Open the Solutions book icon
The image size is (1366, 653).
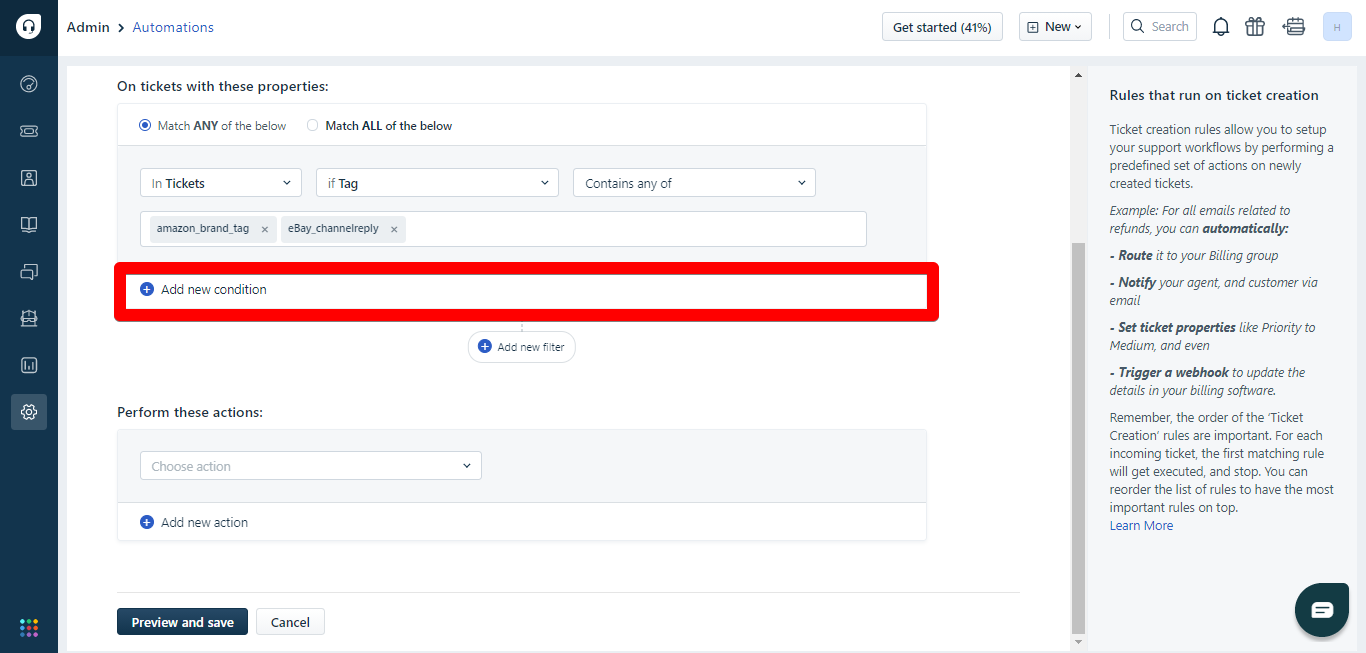29,225
